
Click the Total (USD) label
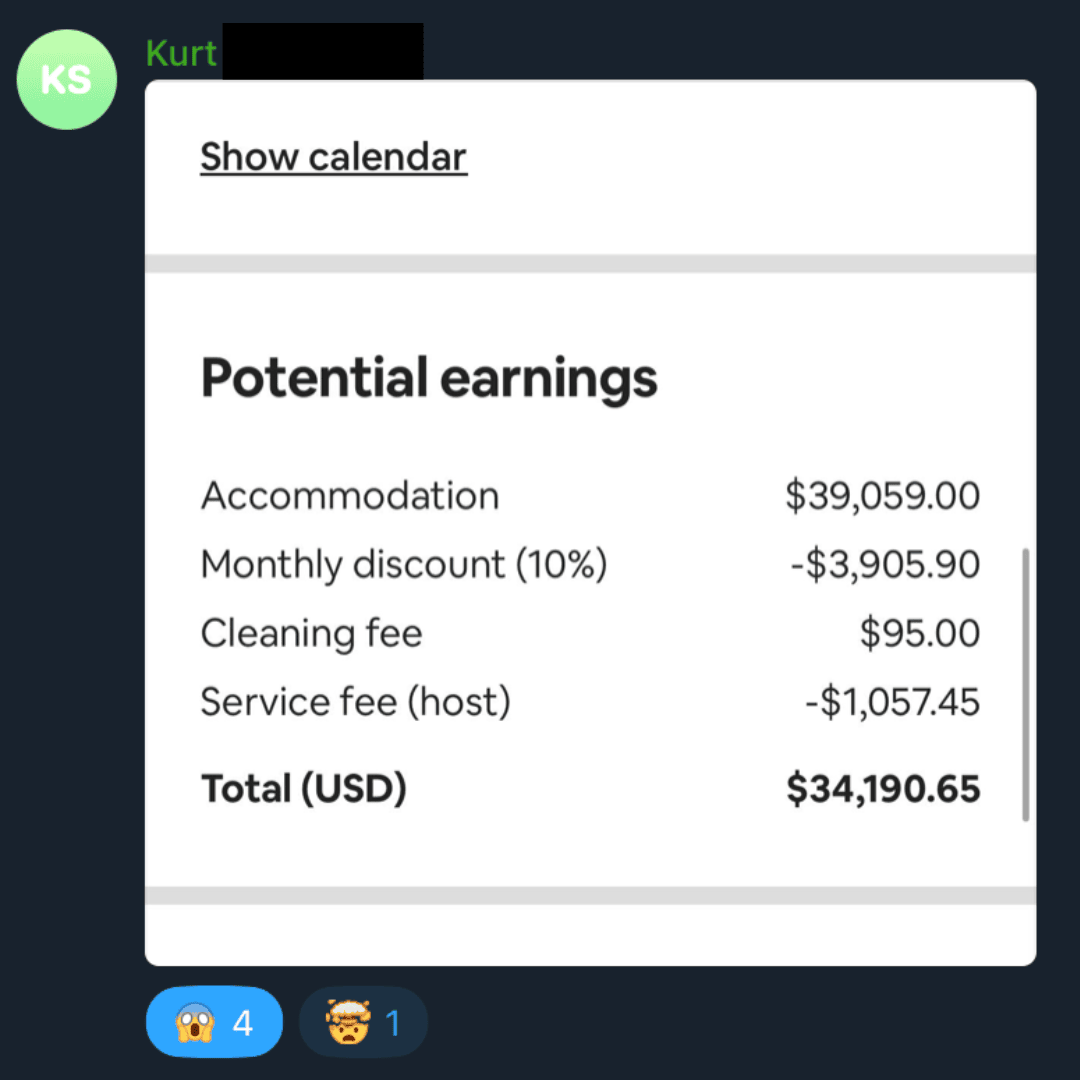[x=304, y=789]
